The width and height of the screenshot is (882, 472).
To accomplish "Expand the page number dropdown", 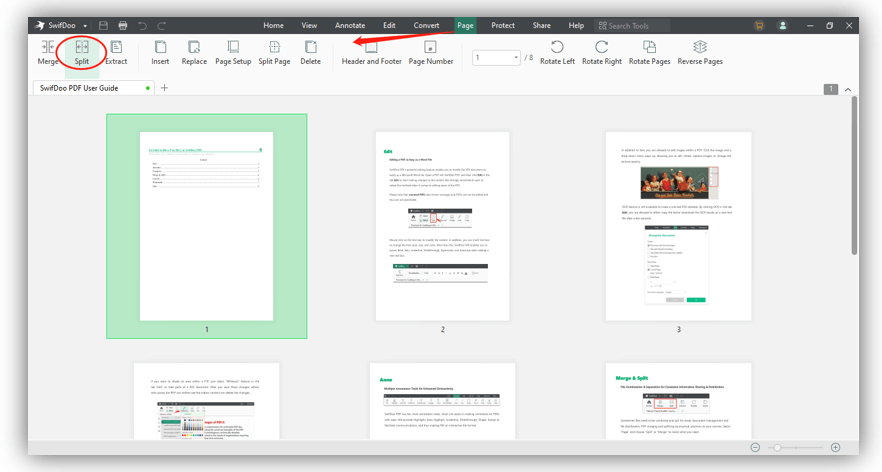I will point(517,58).
